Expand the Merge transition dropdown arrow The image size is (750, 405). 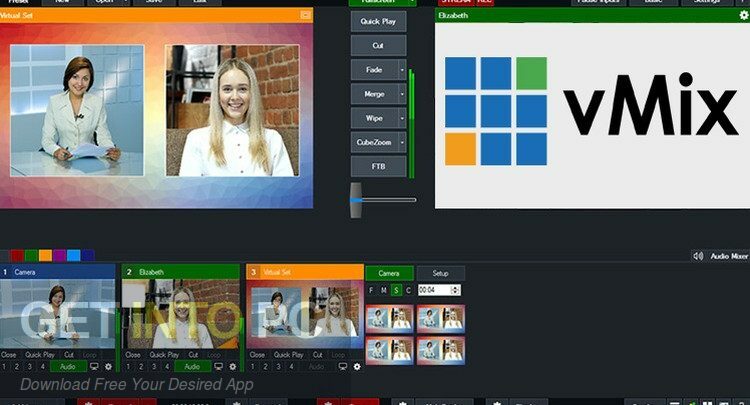pyautogui.click(x=402, y=94)
